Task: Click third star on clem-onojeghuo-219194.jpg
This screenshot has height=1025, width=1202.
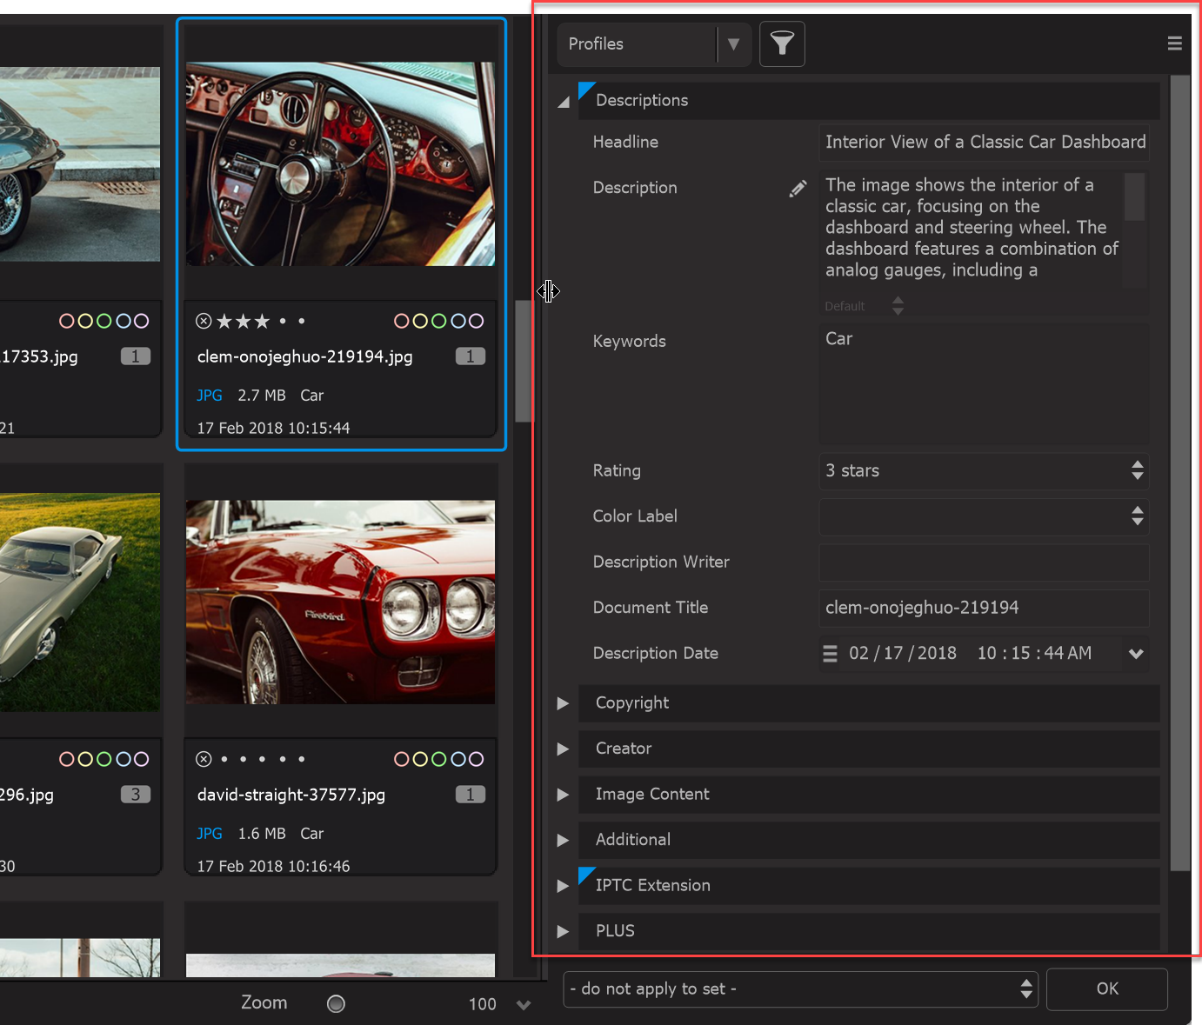Action: point(262,321)
